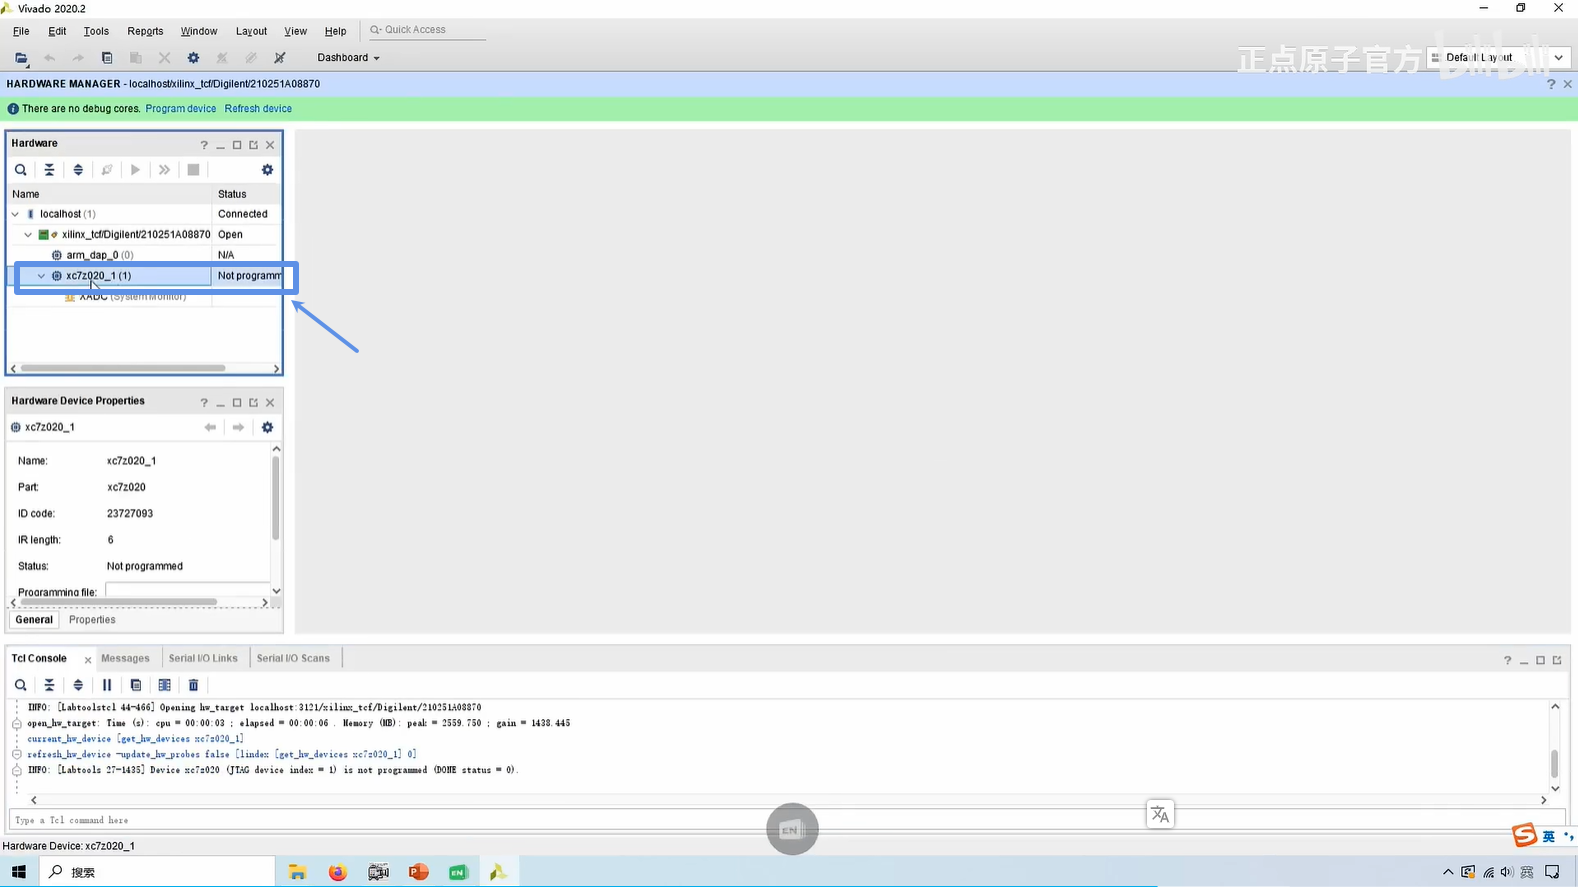This screenshot has height=887, width=1578.
Task: Open PowerPoint from the taskbar
Action: tap(418, 872)
